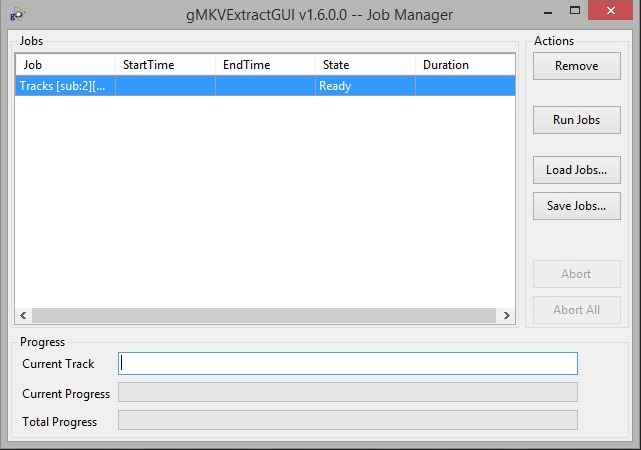
Task: Click the Current Progress bar
Action: coord(348,392)
